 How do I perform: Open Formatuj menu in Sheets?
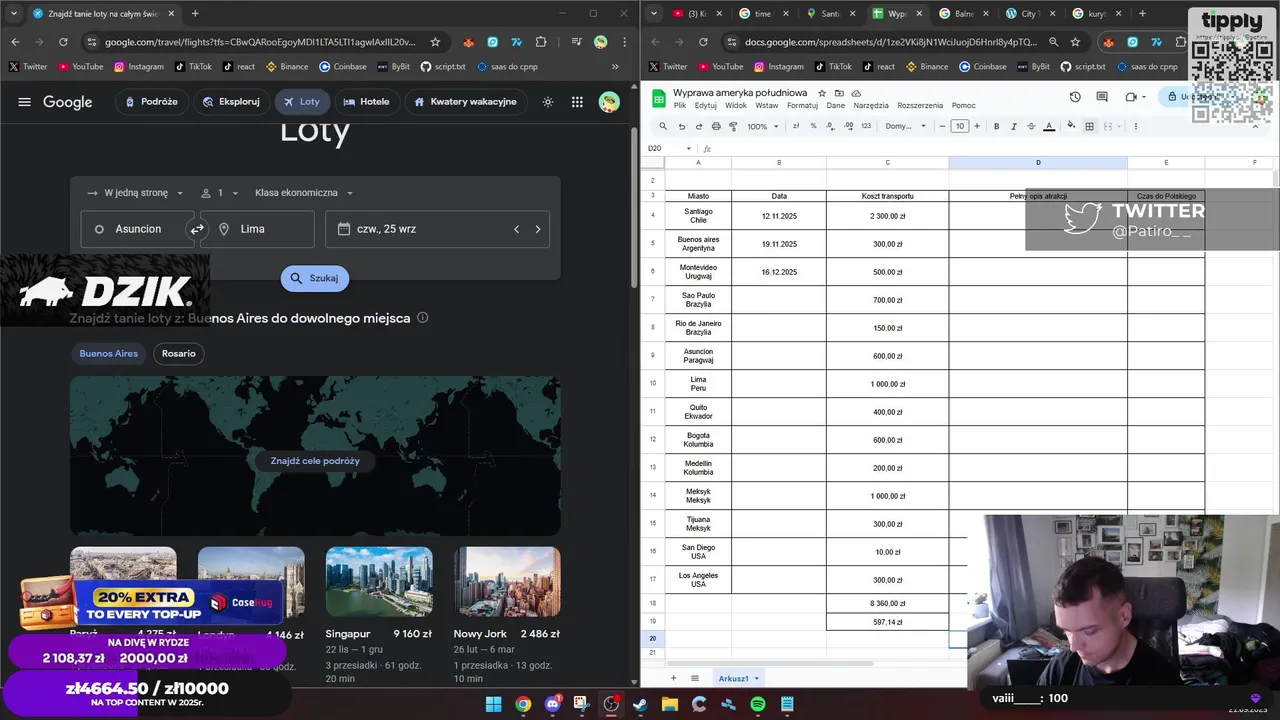803,105
